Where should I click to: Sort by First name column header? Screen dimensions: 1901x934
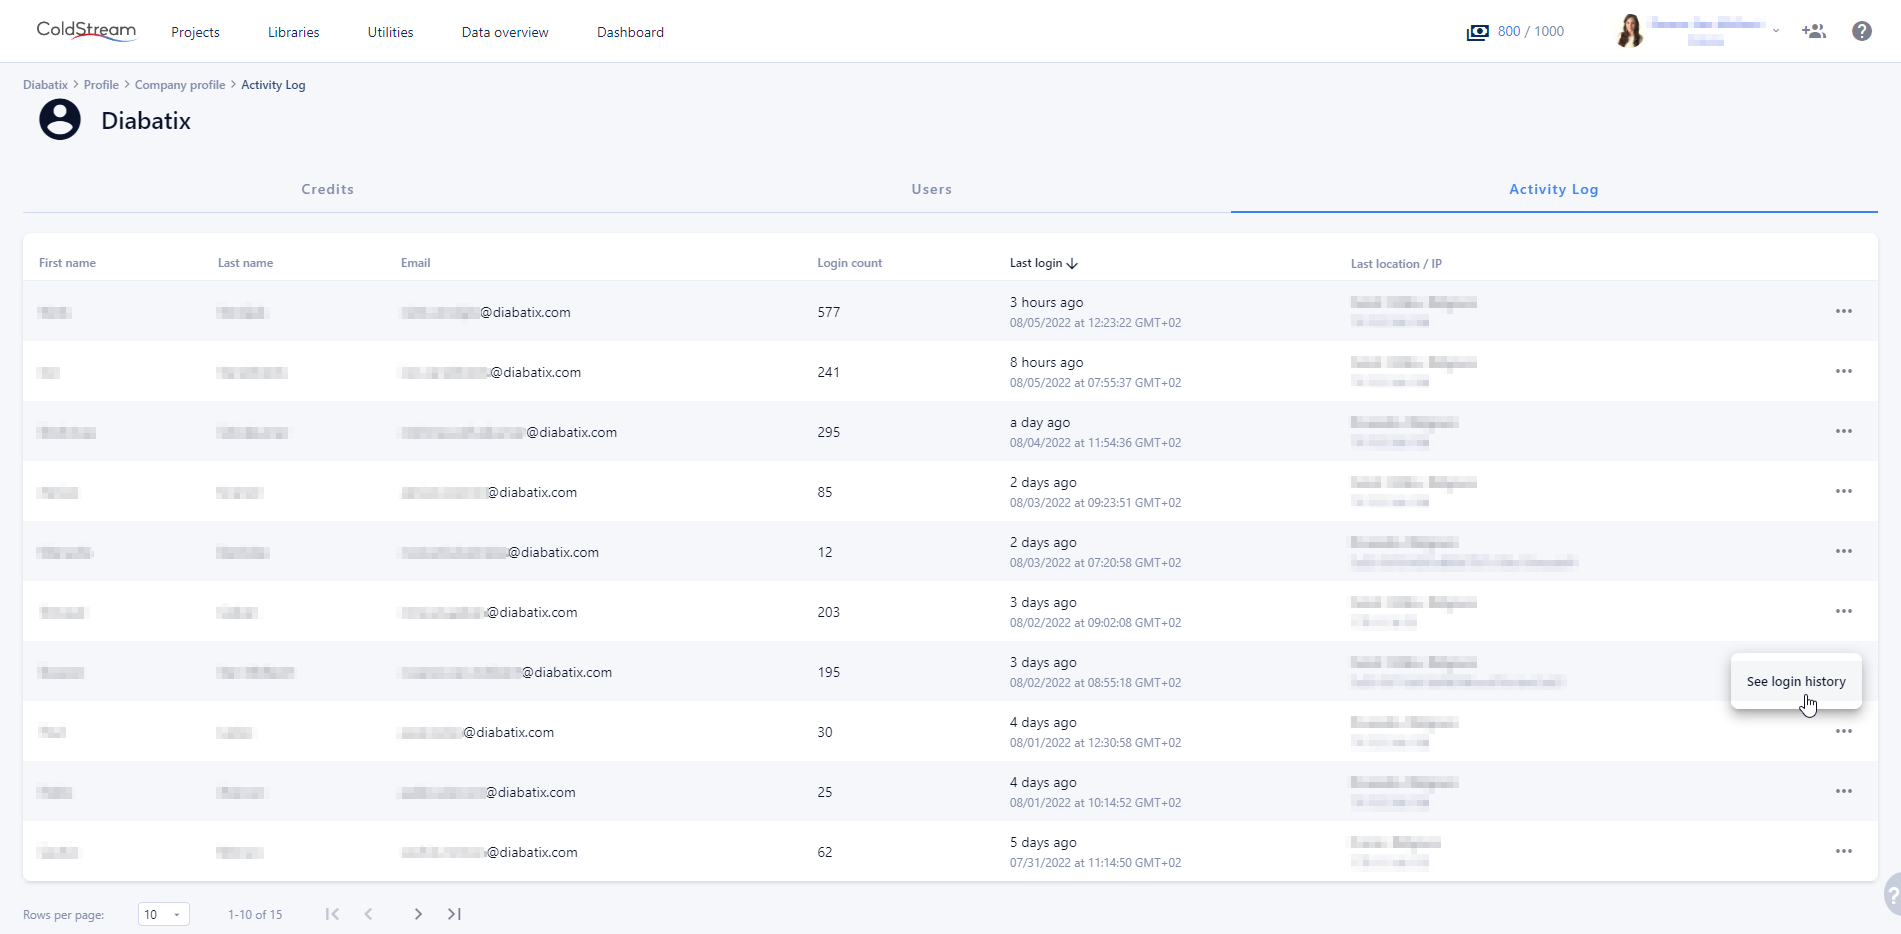[67, 263]
